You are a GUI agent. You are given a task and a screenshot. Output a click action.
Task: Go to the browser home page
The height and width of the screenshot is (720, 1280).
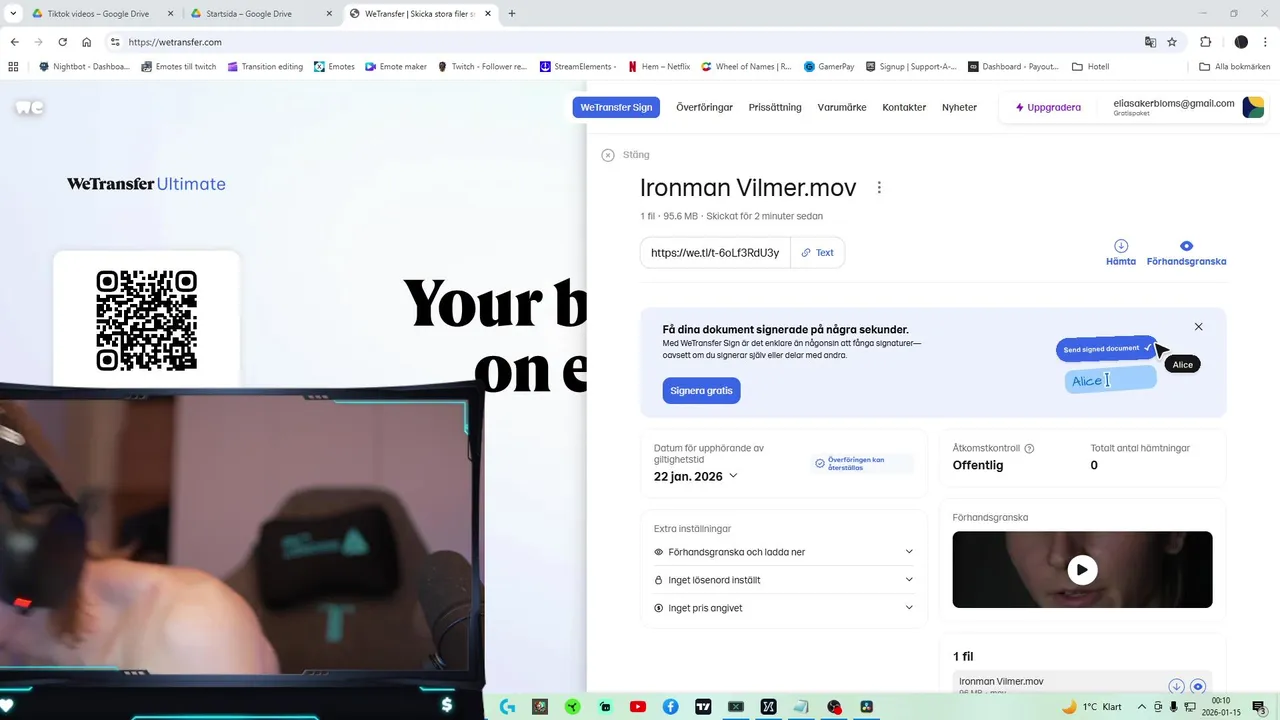click(86, 42)
